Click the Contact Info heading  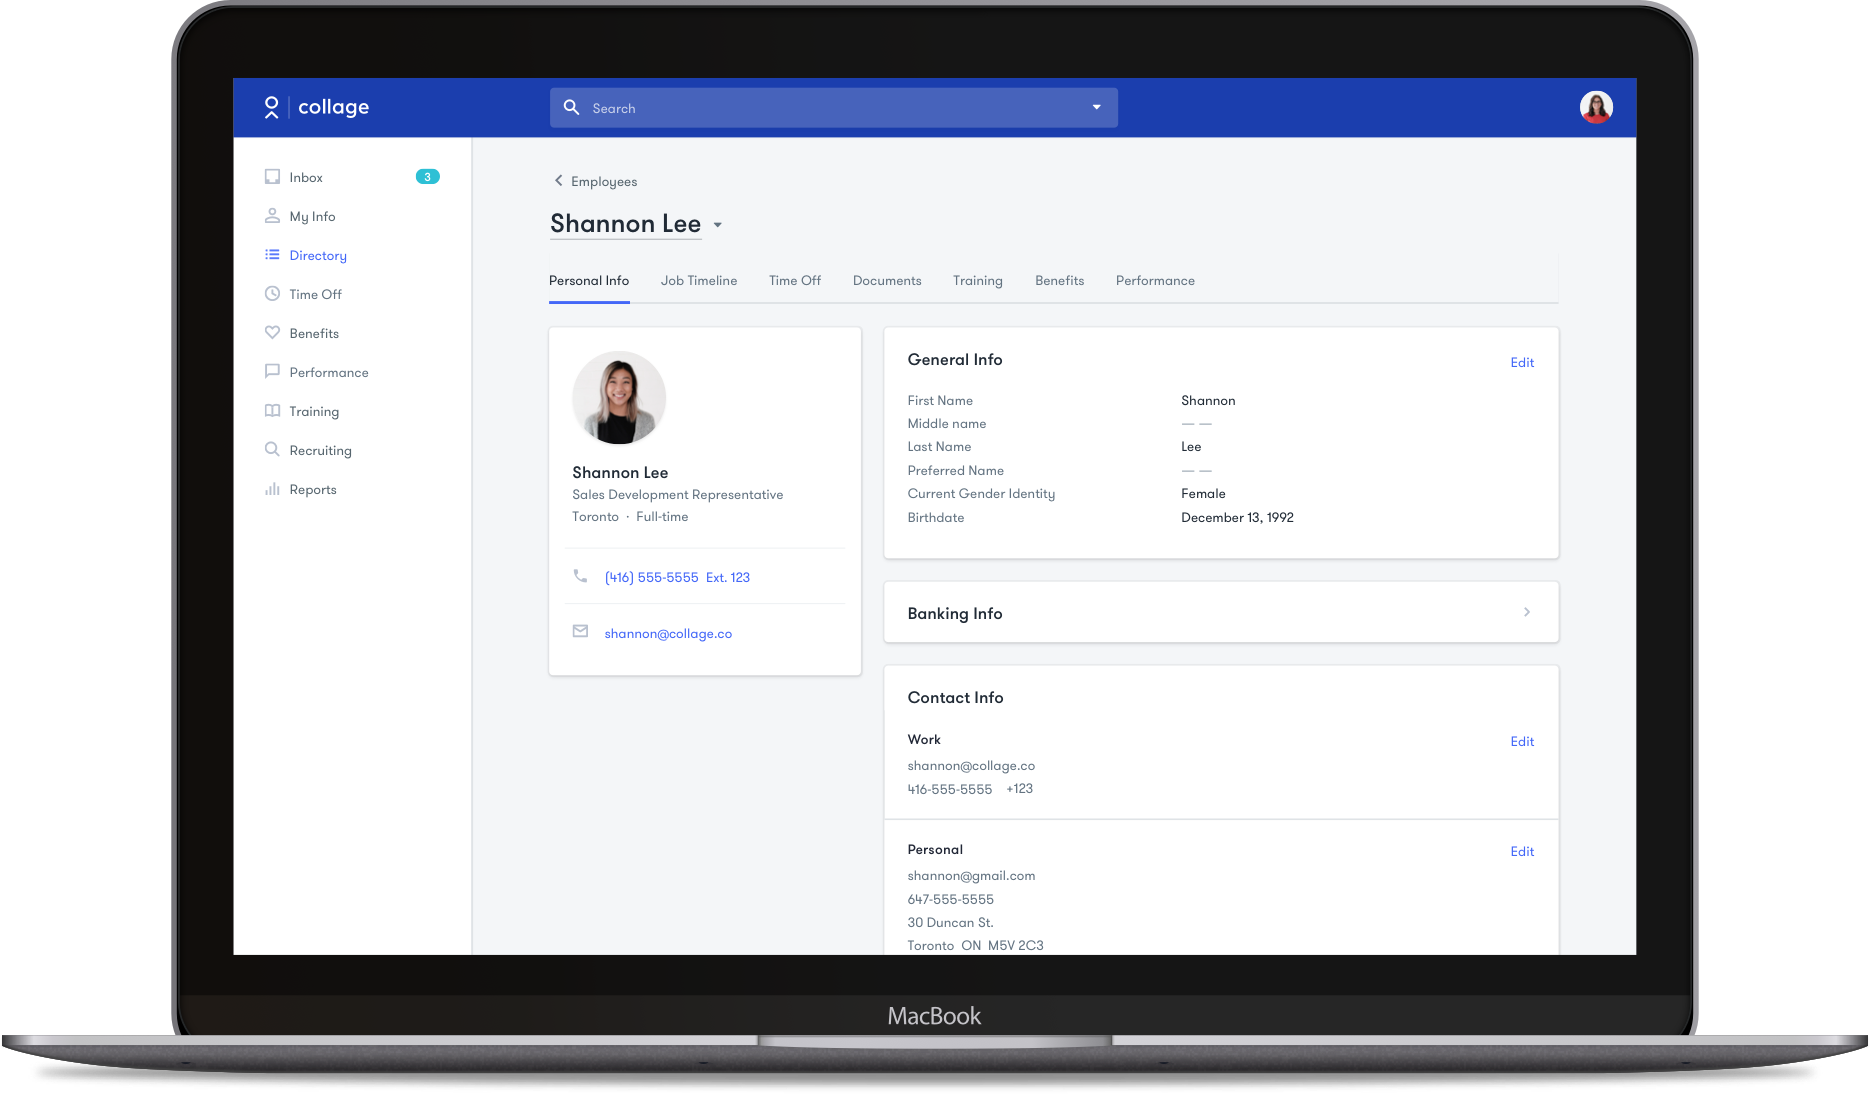[x=955, y=697]
